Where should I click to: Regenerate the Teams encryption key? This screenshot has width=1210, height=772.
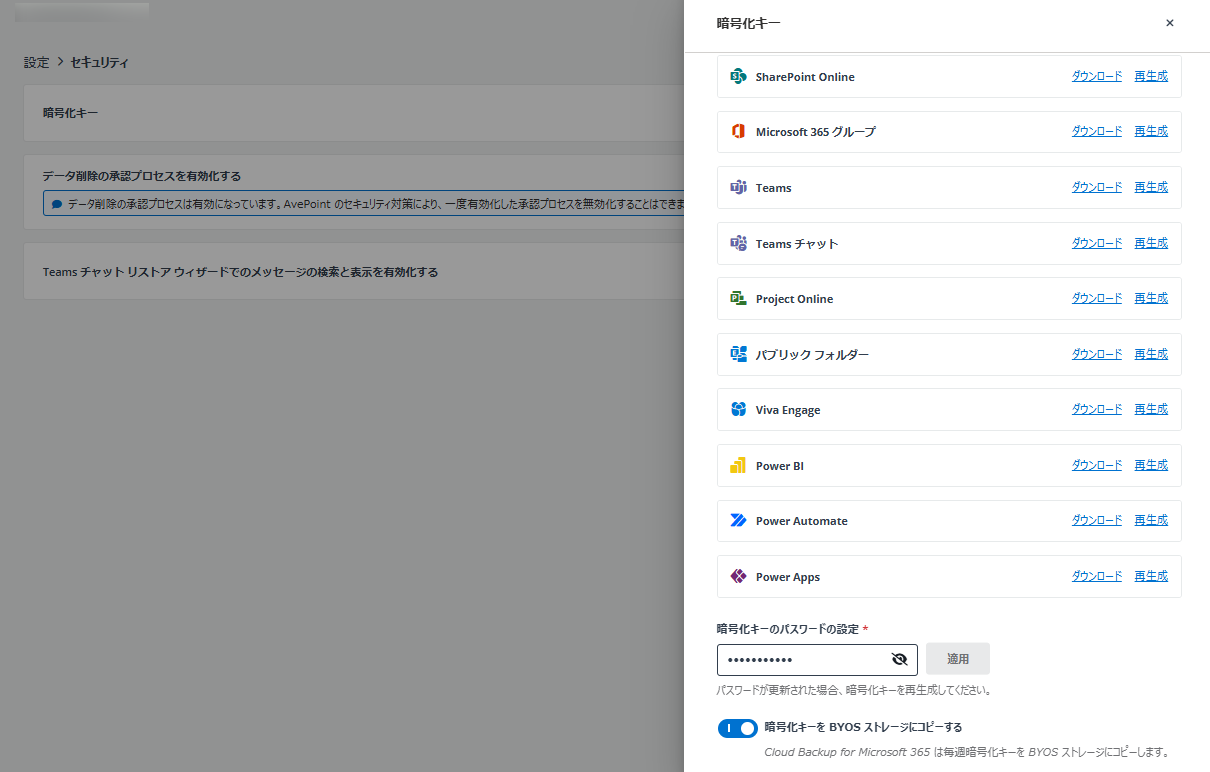[1151, 187]
